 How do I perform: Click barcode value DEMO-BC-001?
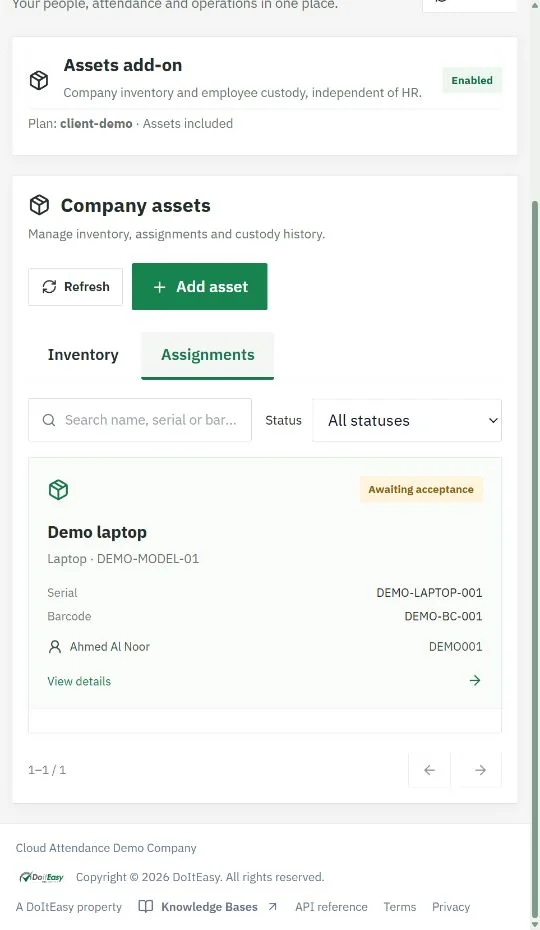pyautogui.click(x=443, y=616)
